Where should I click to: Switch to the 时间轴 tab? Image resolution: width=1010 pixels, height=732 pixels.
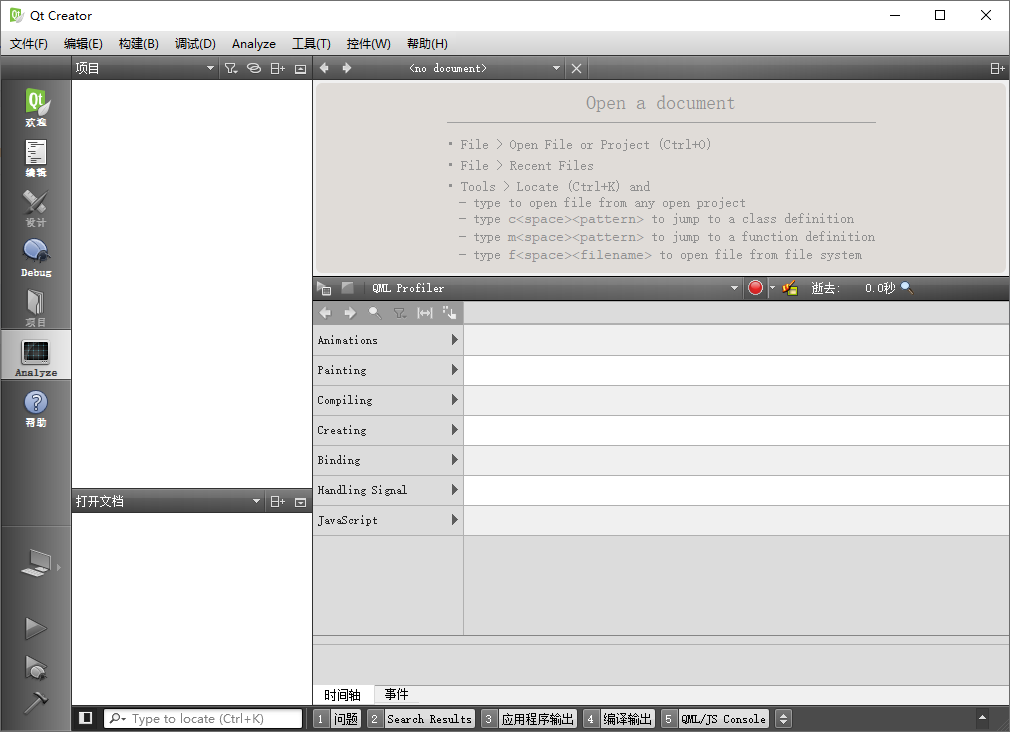[342, 695]
